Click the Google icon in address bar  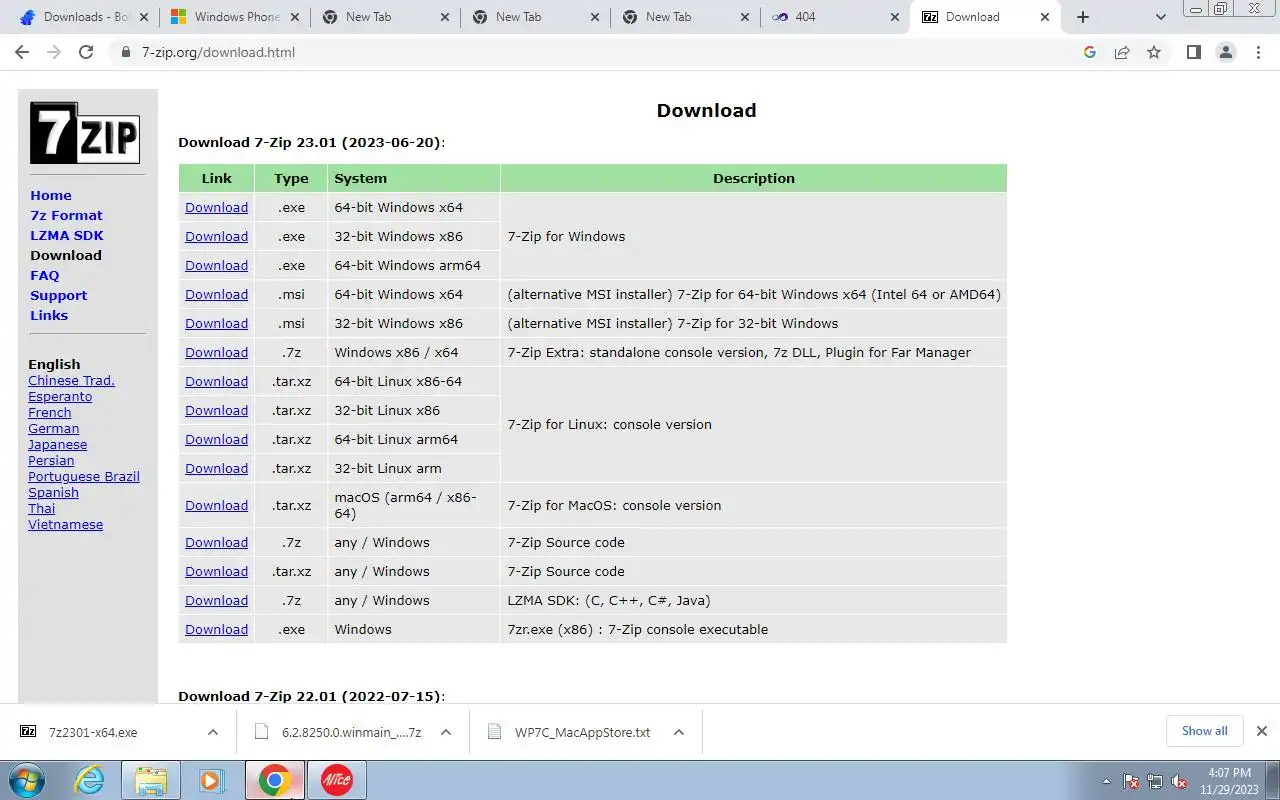click(1090, 52)
